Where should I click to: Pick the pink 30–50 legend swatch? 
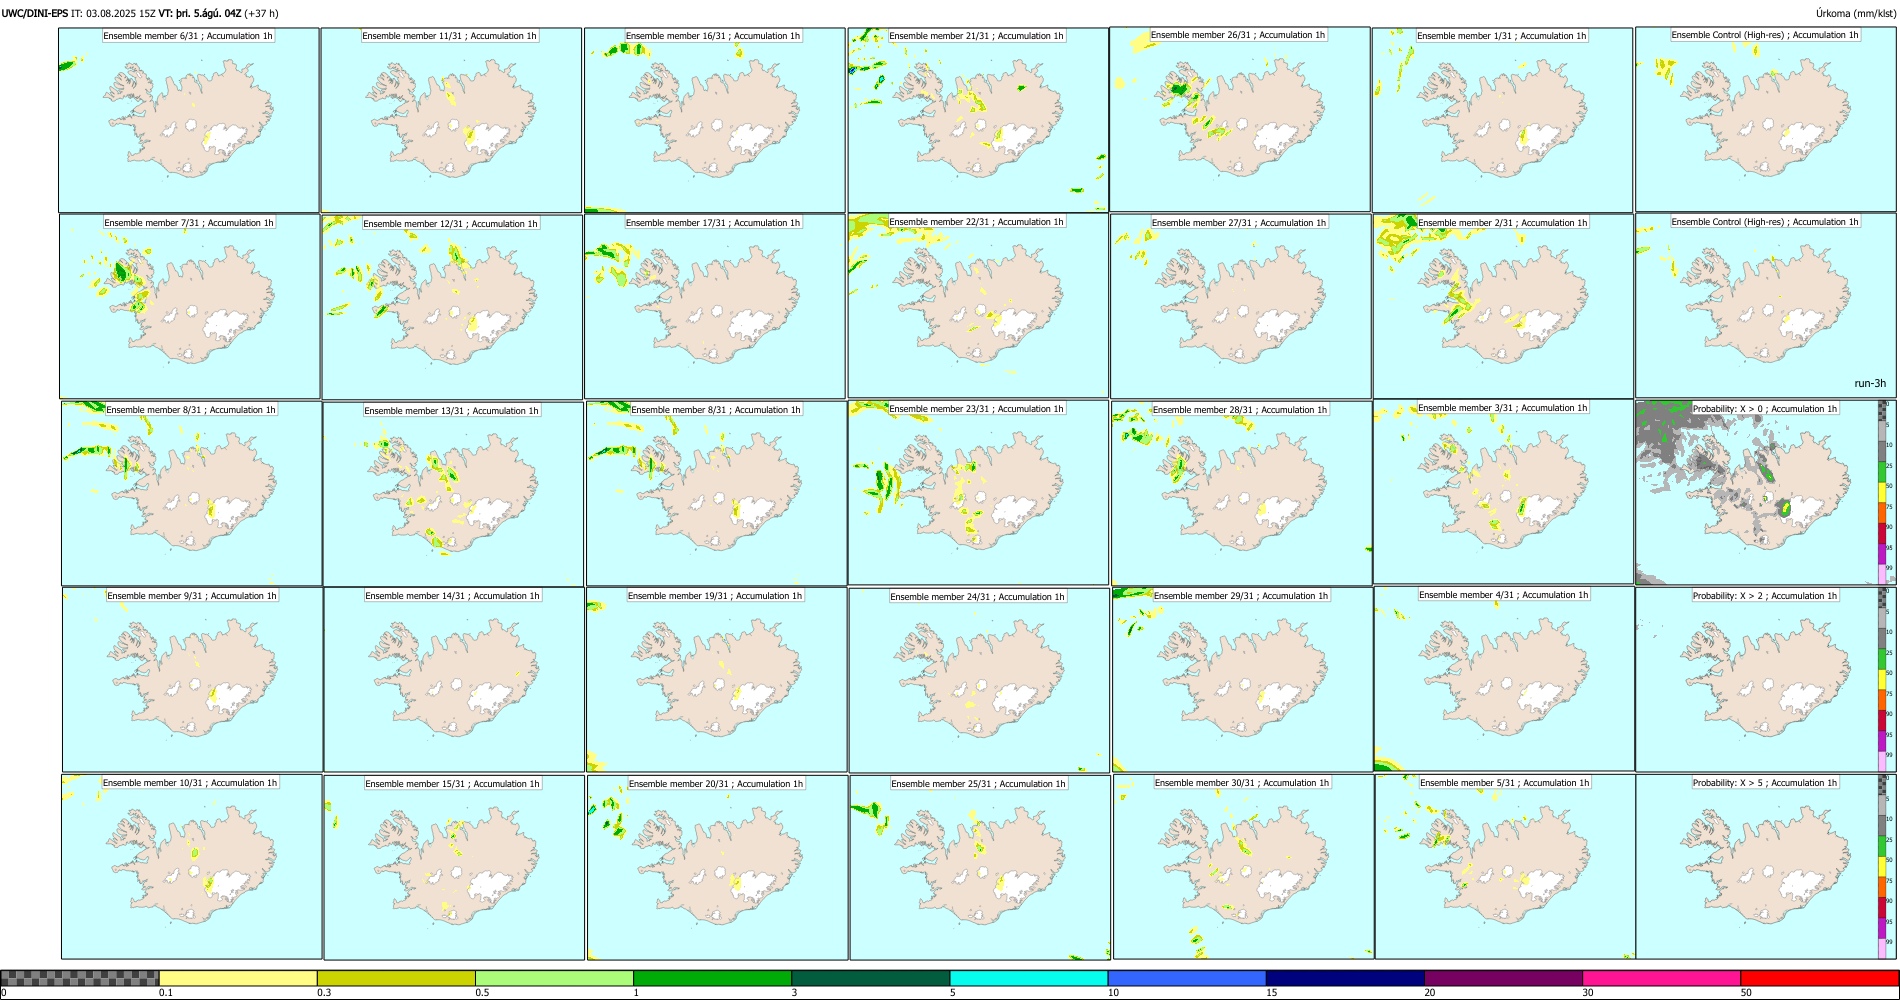tap(1662, 978)
